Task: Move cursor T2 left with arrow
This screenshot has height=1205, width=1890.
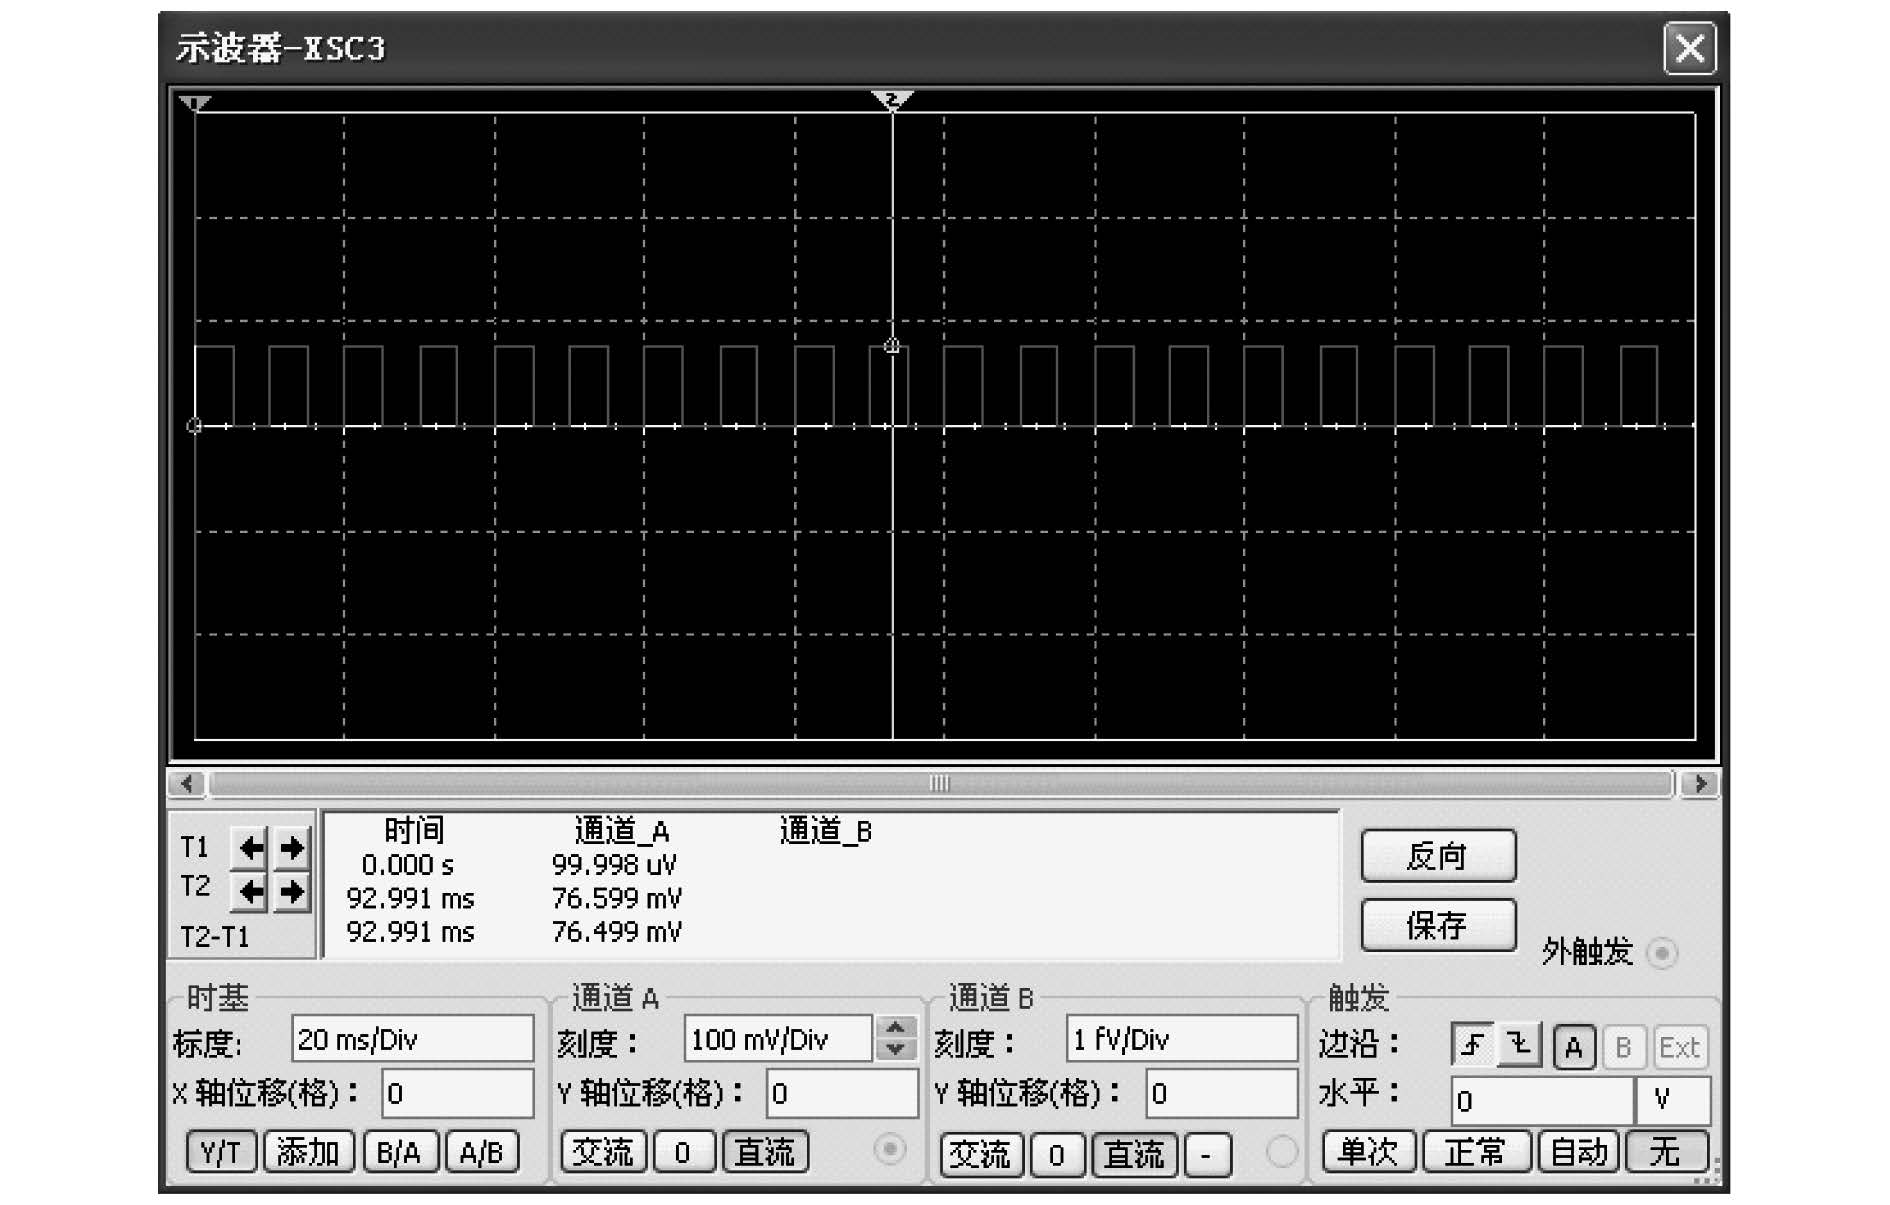Action: (x=250, y=891)
